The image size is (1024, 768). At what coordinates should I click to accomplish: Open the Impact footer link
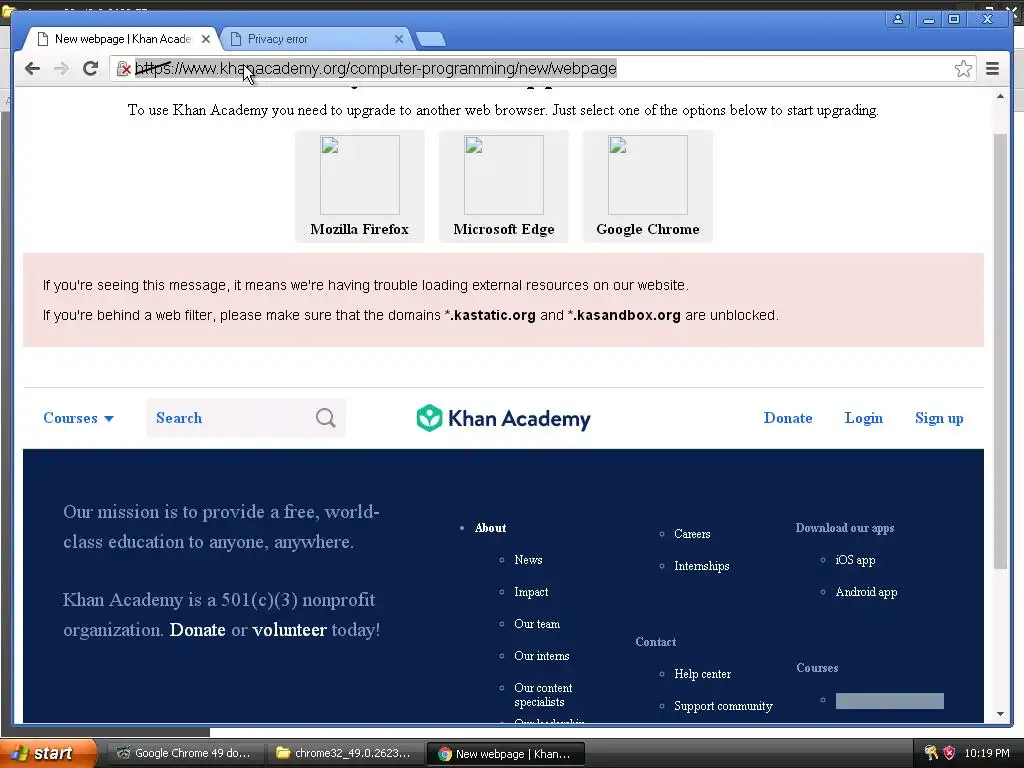click(531, 592)
